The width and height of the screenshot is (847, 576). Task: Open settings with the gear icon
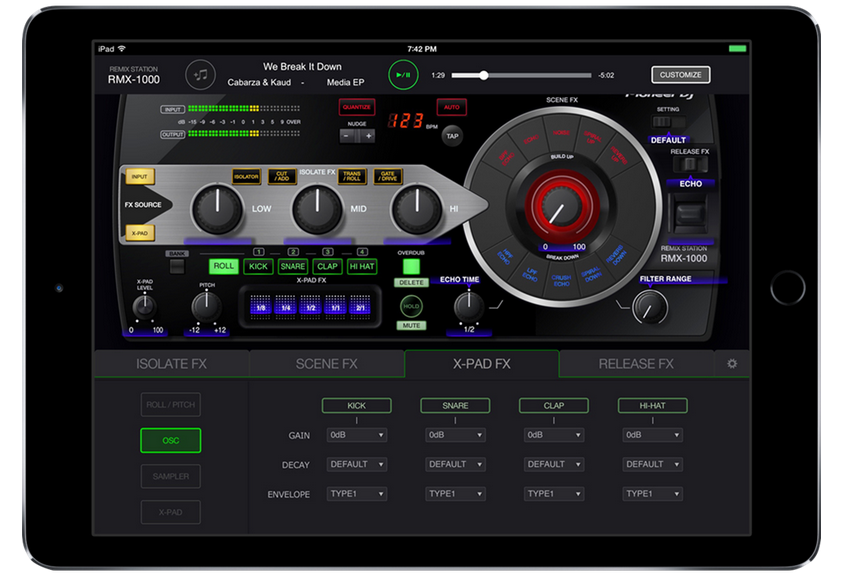click(x=732, y=364)
